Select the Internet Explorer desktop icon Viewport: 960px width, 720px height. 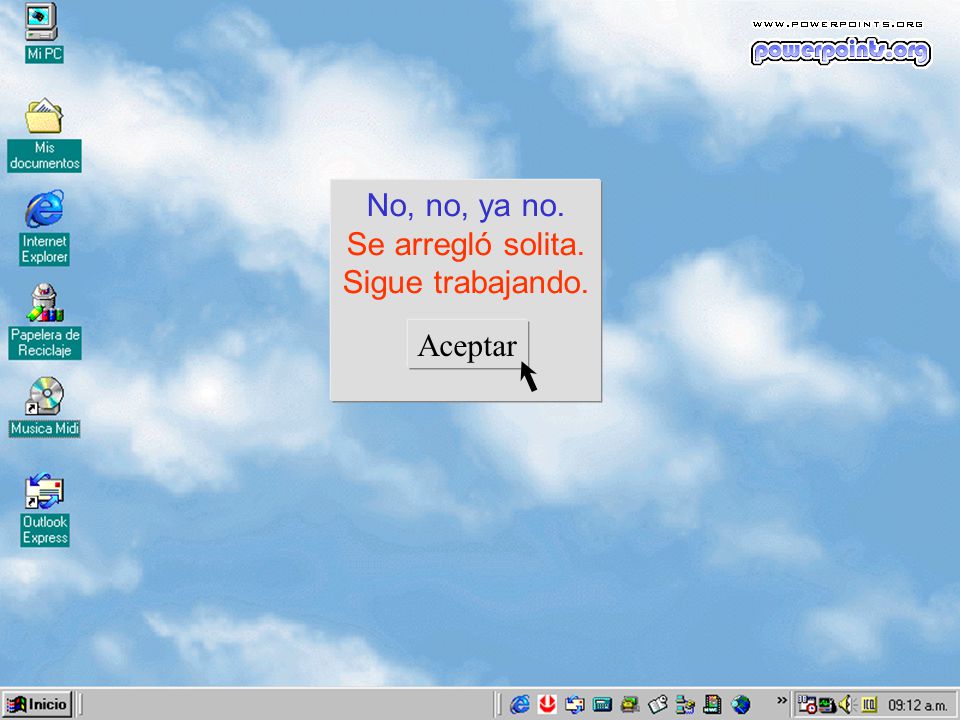coord(44,209)
